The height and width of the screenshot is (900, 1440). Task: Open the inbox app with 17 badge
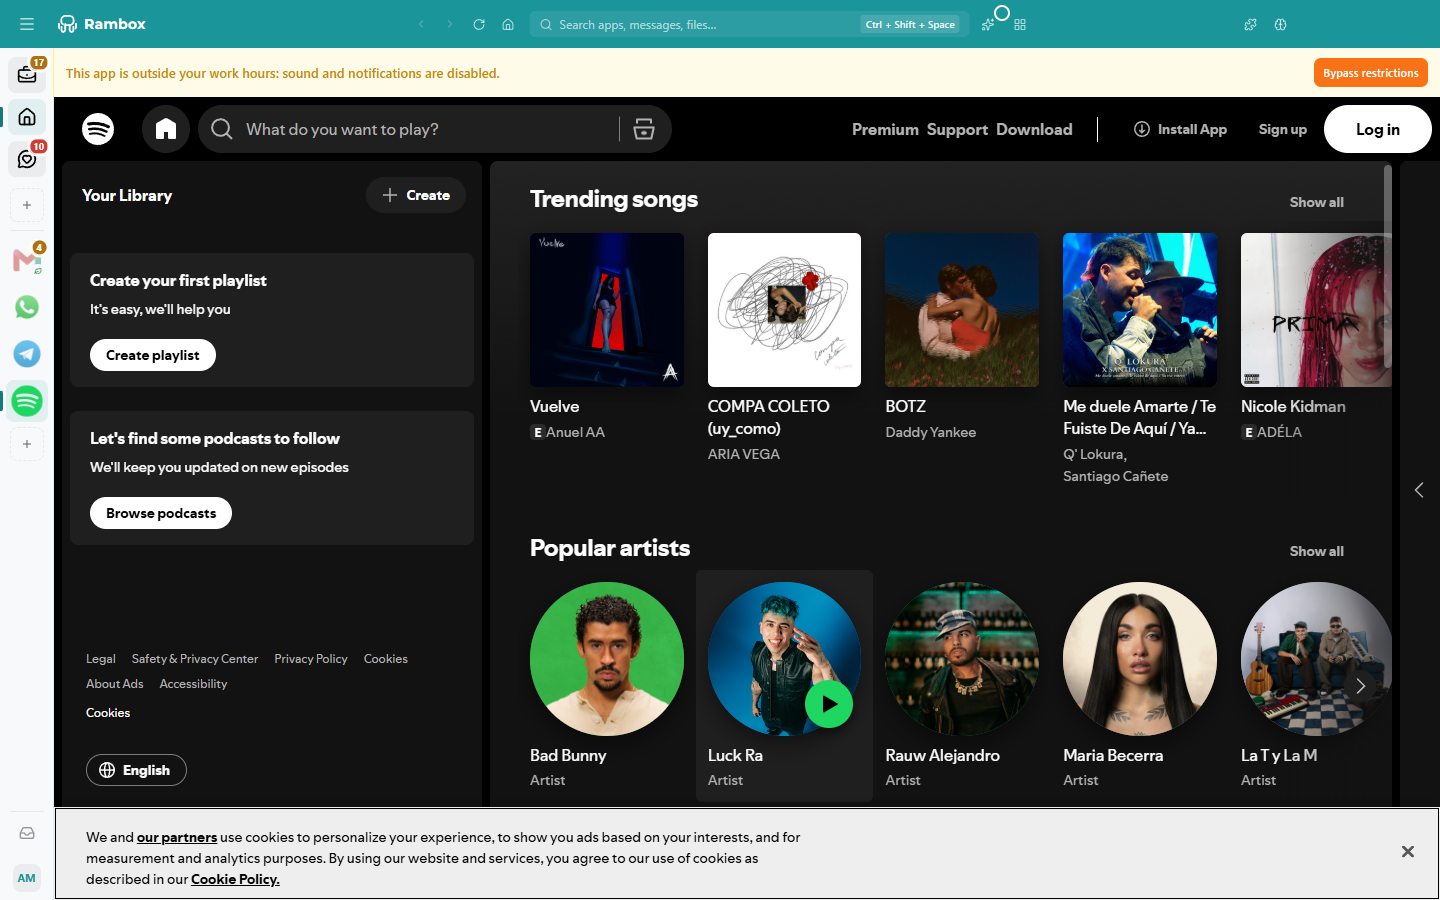27,74
